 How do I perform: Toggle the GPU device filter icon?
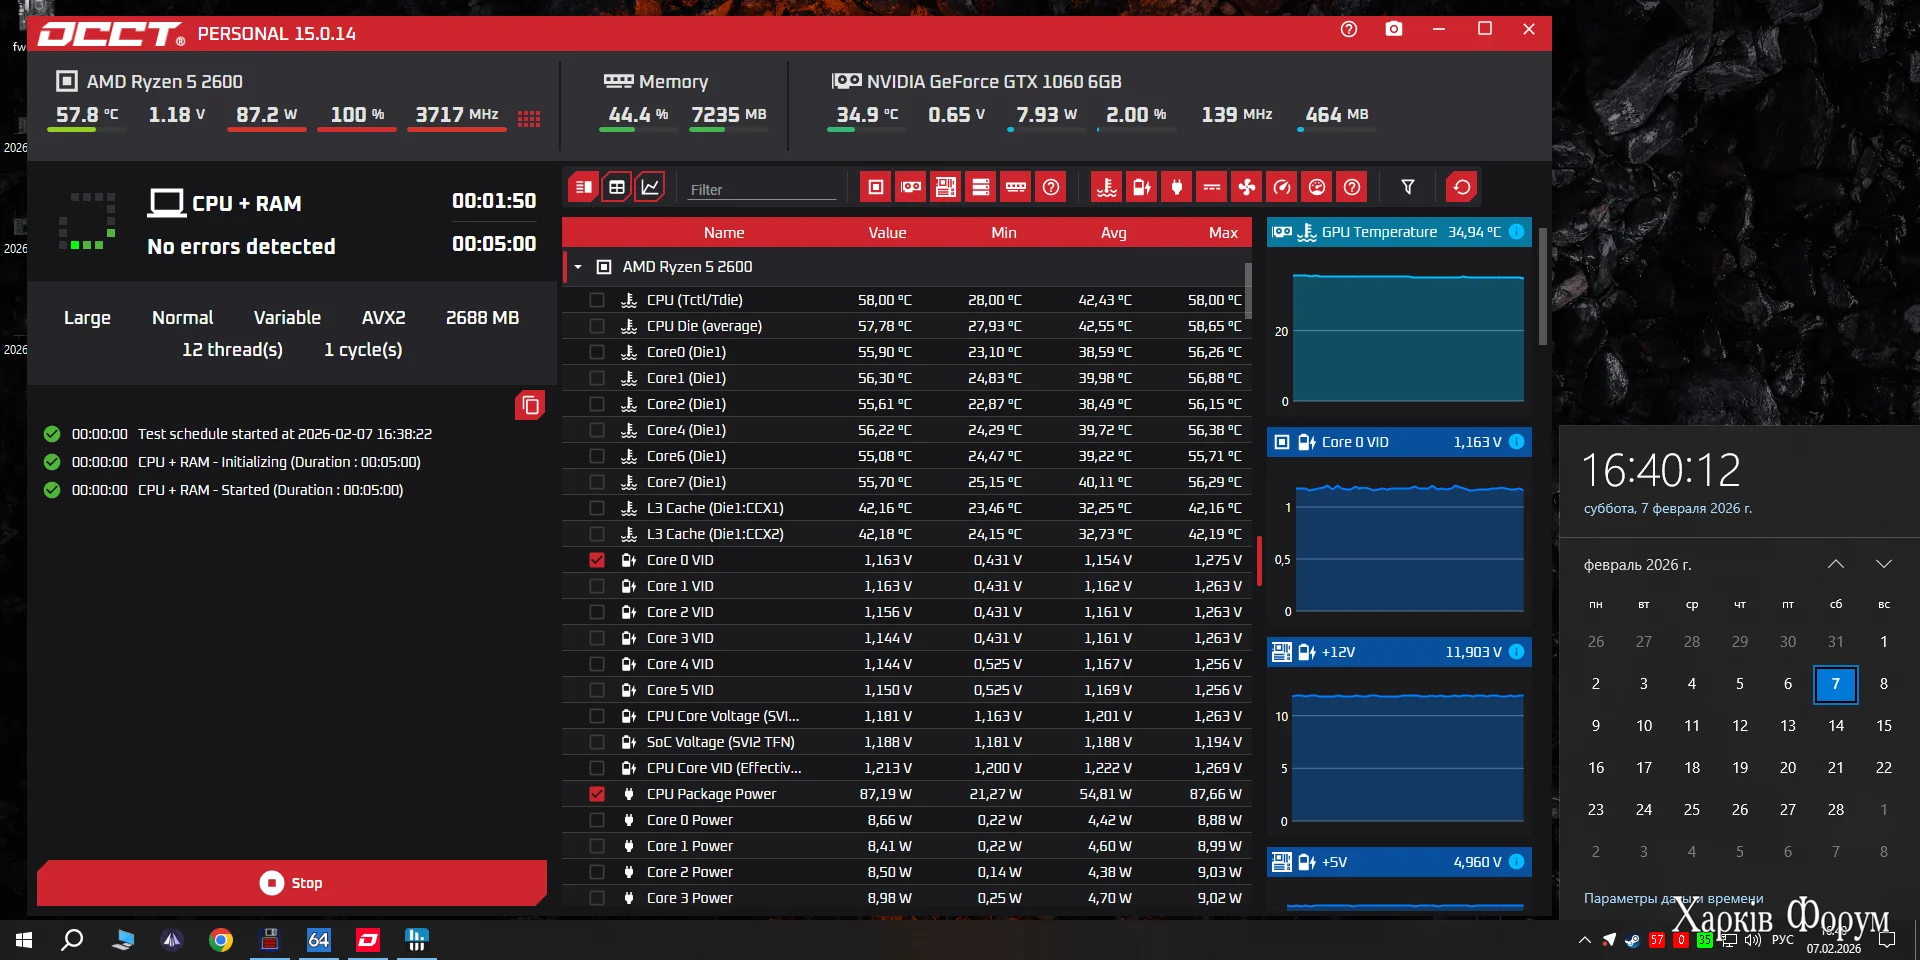911,187
